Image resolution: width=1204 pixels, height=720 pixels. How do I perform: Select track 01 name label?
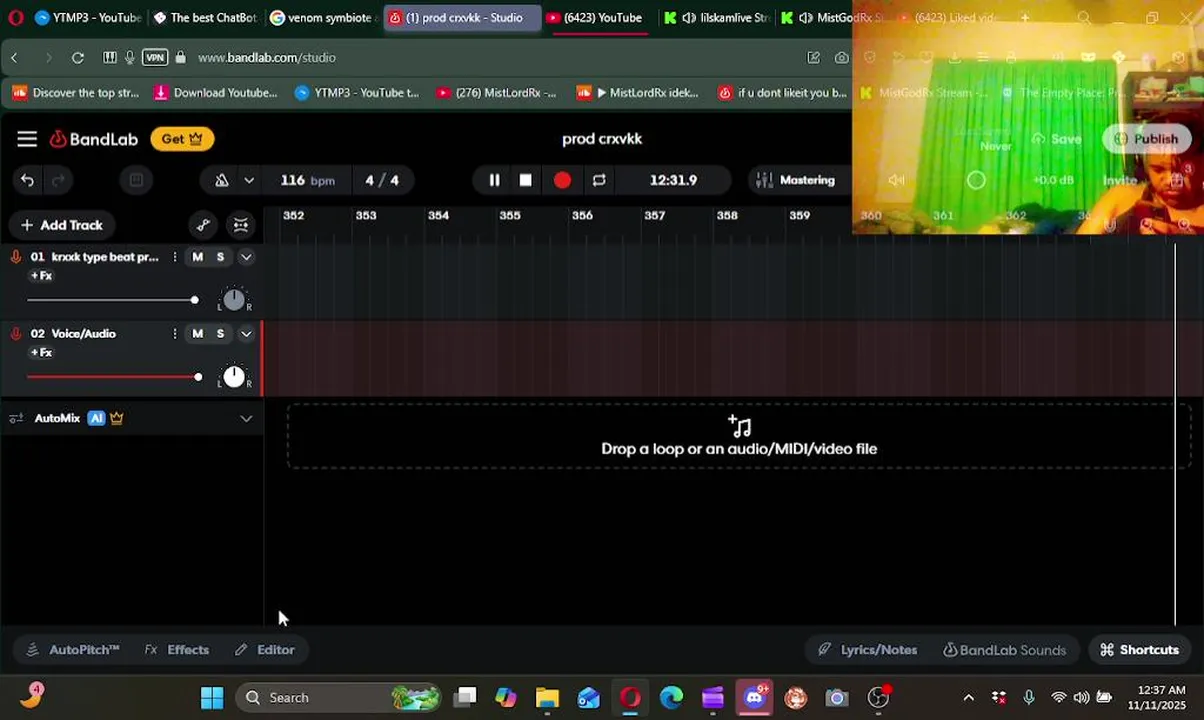pyautogui.click(x=104, y=257)
